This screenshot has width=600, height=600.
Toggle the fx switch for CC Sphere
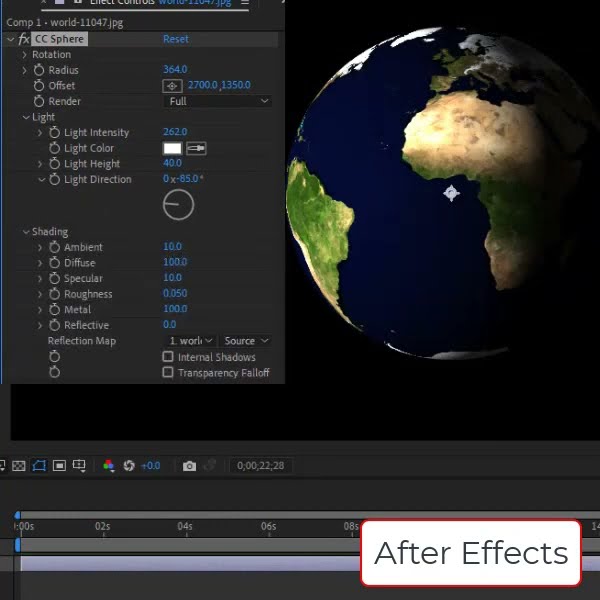pyautogui.click(x=24, y=39)
